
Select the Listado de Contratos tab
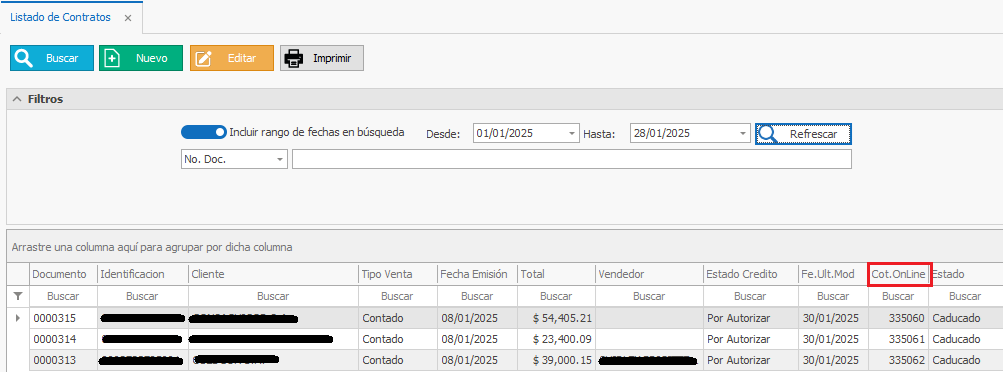pyautogui.click(x=61, y=17)
